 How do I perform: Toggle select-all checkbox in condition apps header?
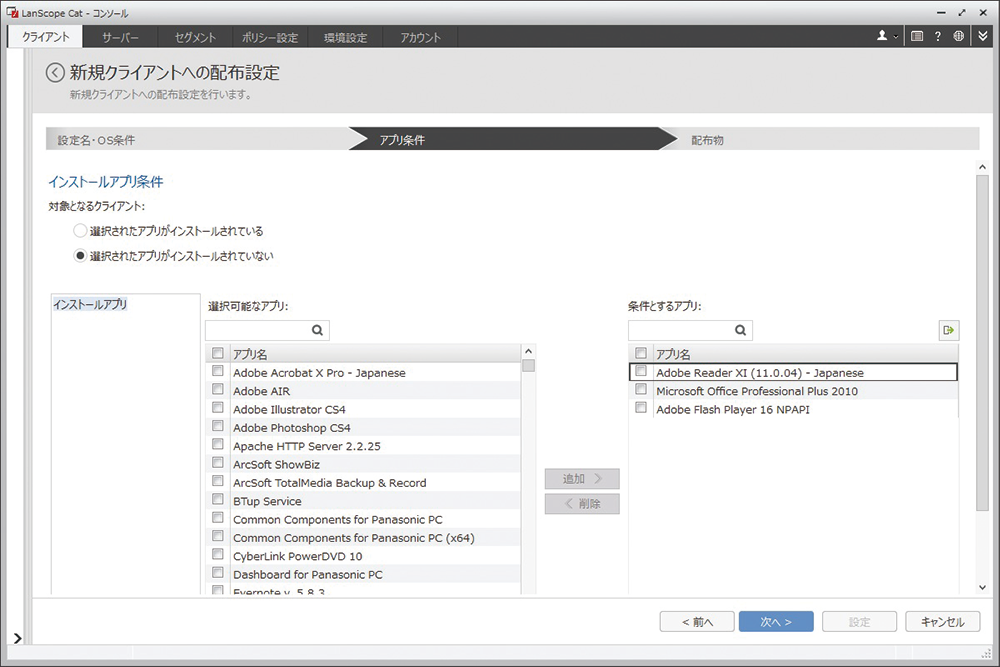pyautogui.click(x=642, y=353)
